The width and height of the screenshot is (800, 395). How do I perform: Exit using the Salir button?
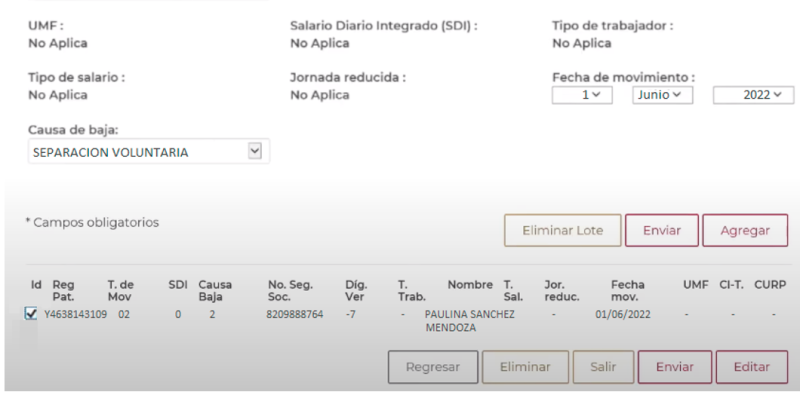pyautogui.click(x=603, y=367)
